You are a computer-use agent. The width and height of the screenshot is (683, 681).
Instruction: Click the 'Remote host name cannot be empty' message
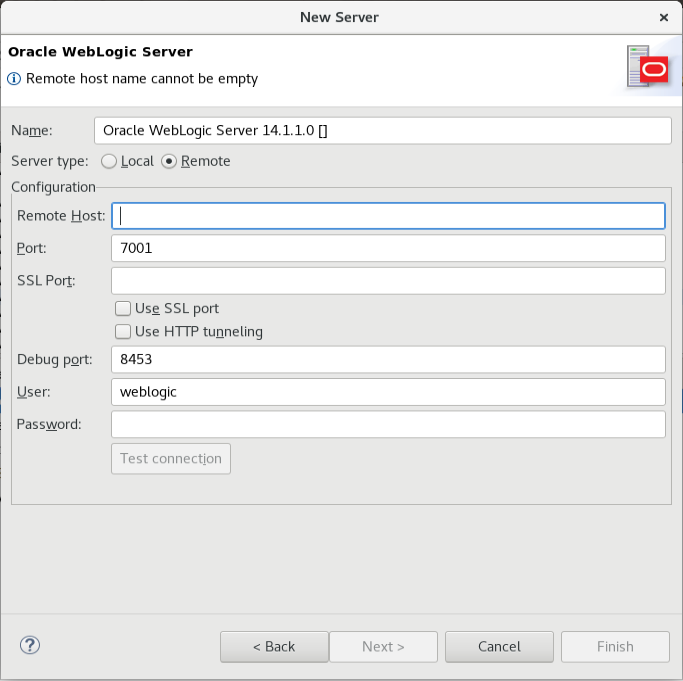(x=142, y=79)
